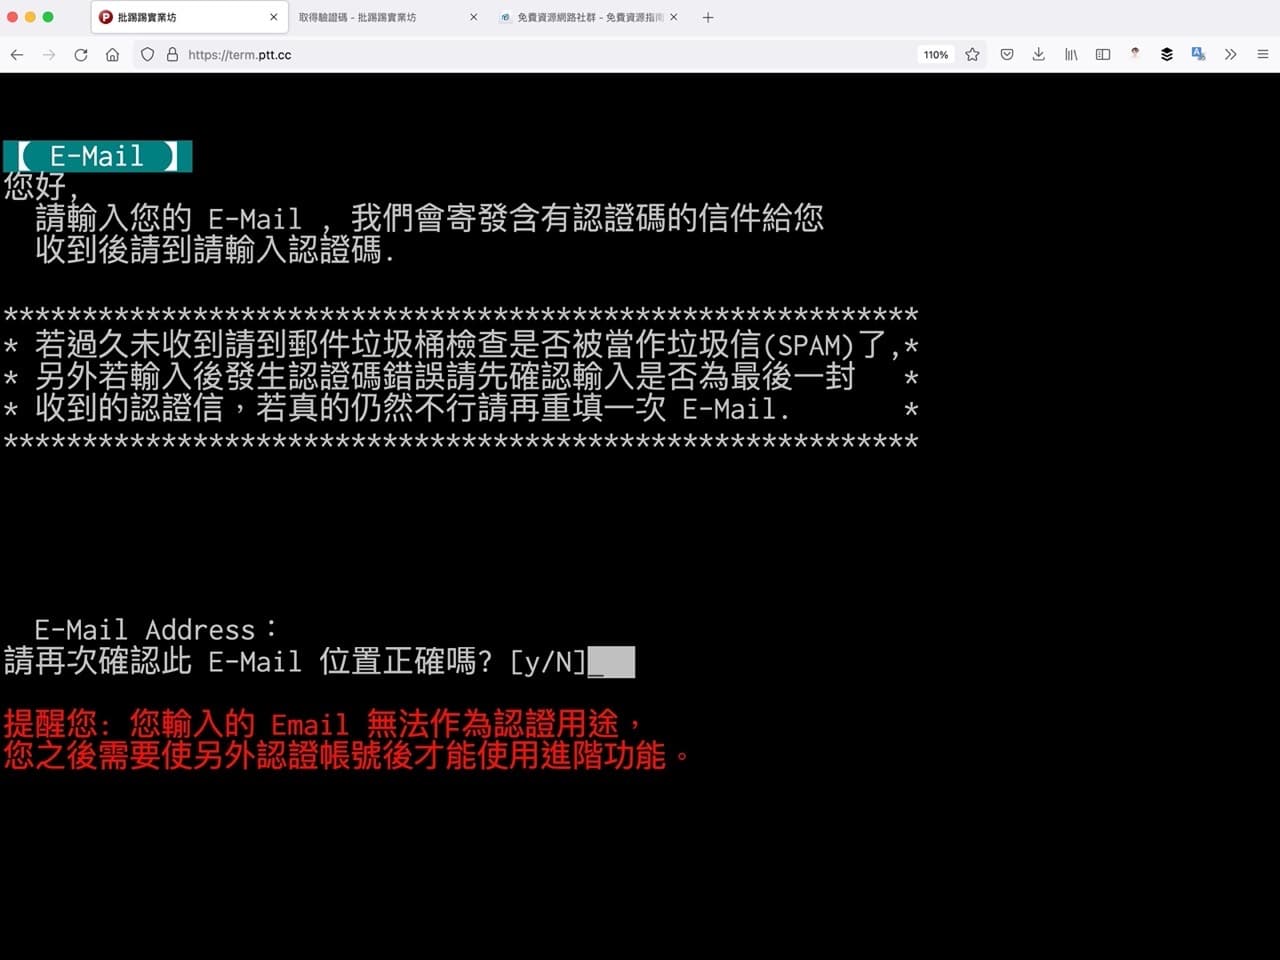
Task: Open a new tab with plus button
Action: coord(708,17)
